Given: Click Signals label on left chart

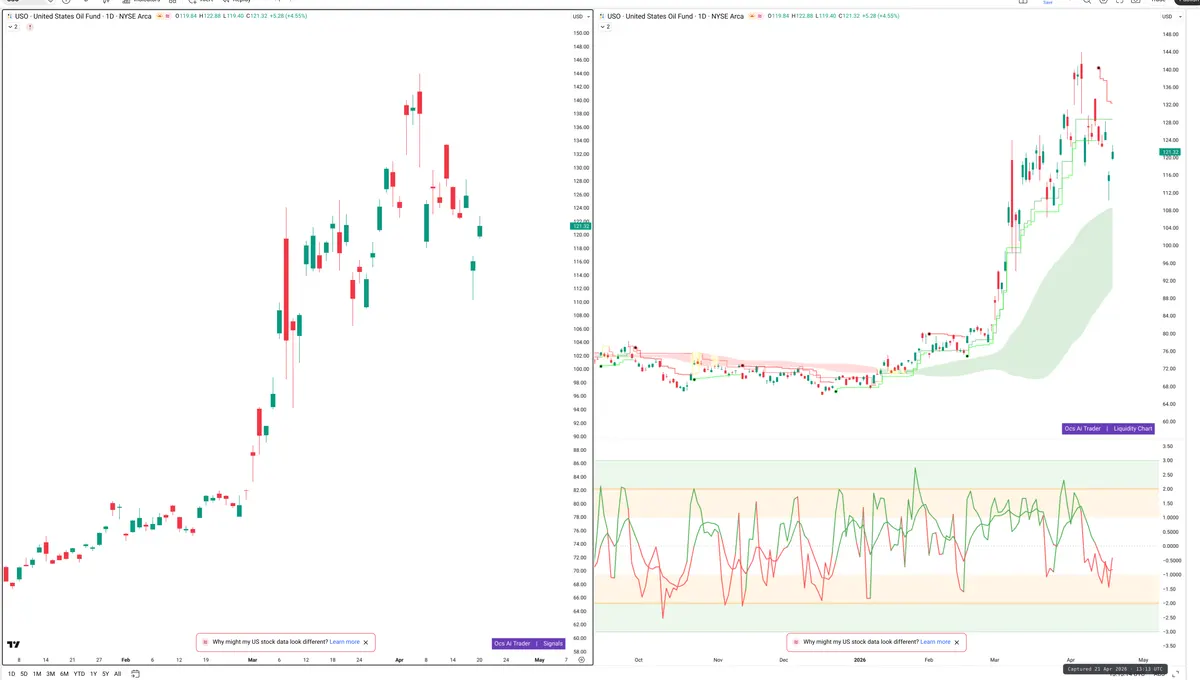Looking at the screenshot, I should click(x=553, y=643).
